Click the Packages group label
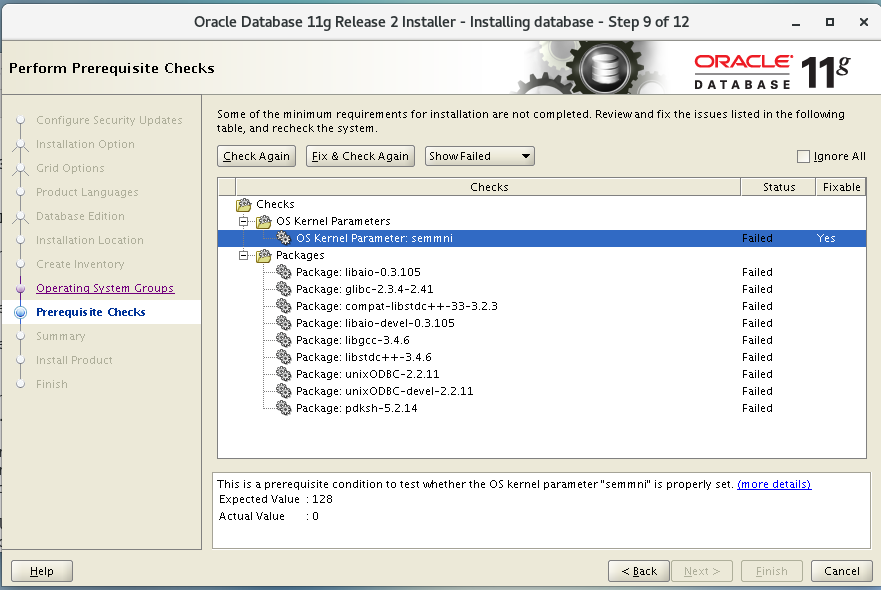 [300, 256]
